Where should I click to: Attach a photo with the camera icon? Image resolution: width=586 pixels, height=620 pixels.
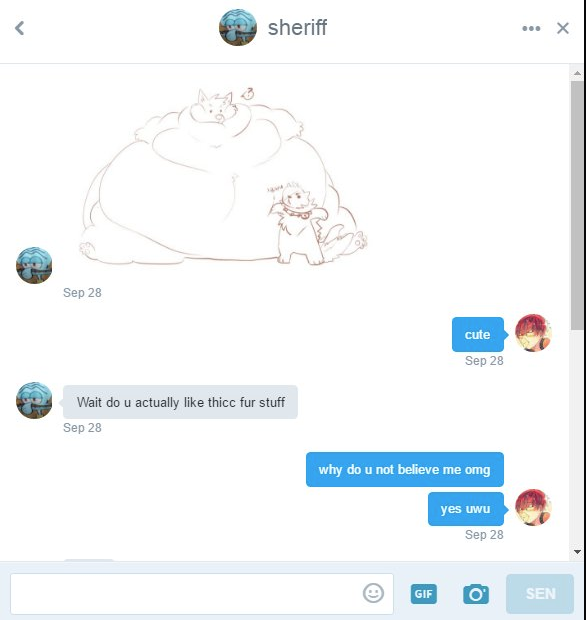click(x=476, y=594)
